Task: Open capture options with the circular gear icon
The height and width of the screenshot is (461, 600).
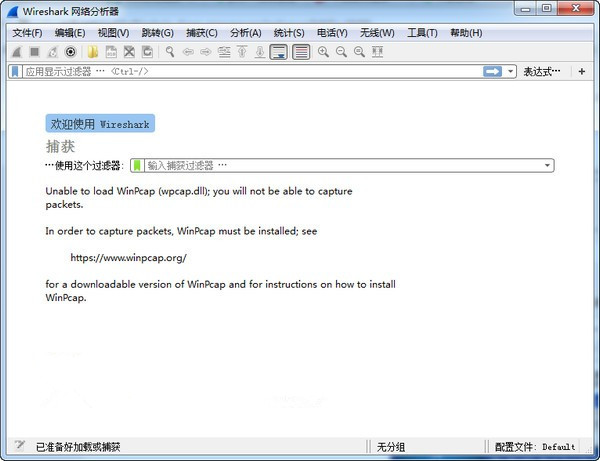Action: tap(70, 52)
